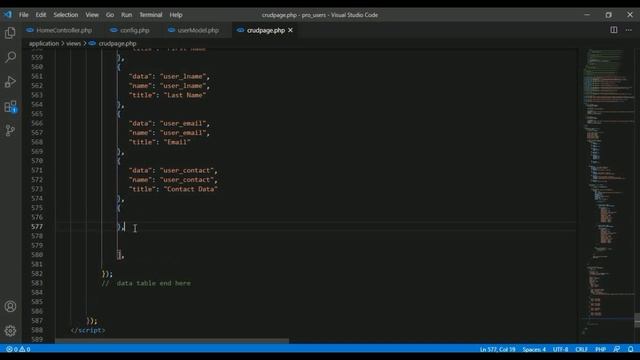Close the crudpage.php tab

(290, 30)
